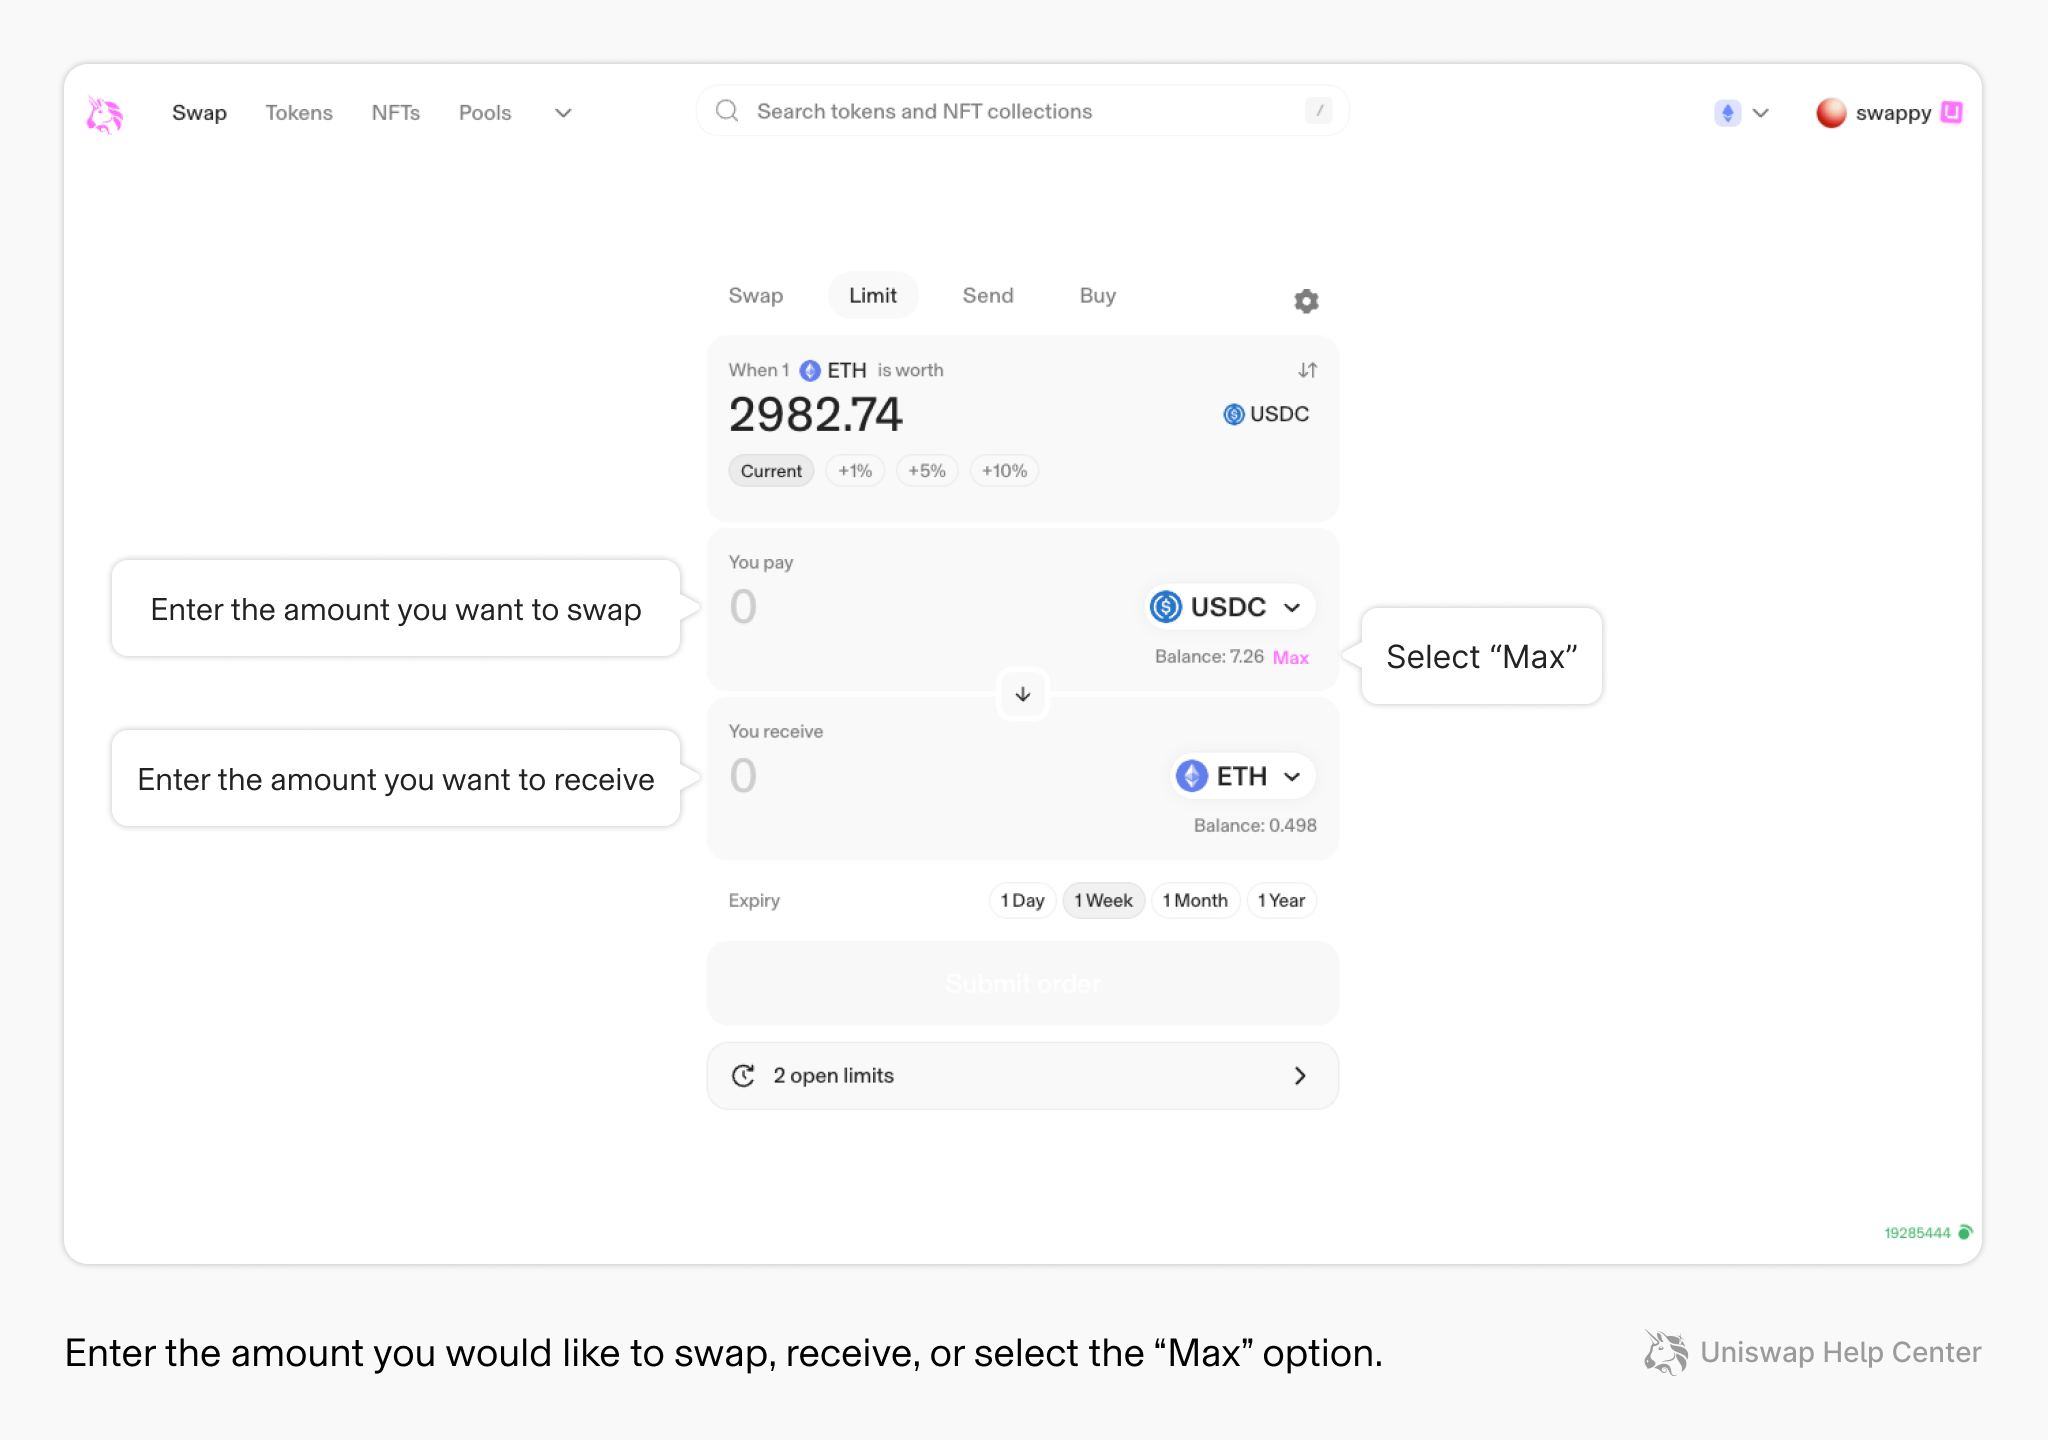Open the USDC pay token selector
Viewport: 2048px width, 1440px height.
click(1229, 607)
